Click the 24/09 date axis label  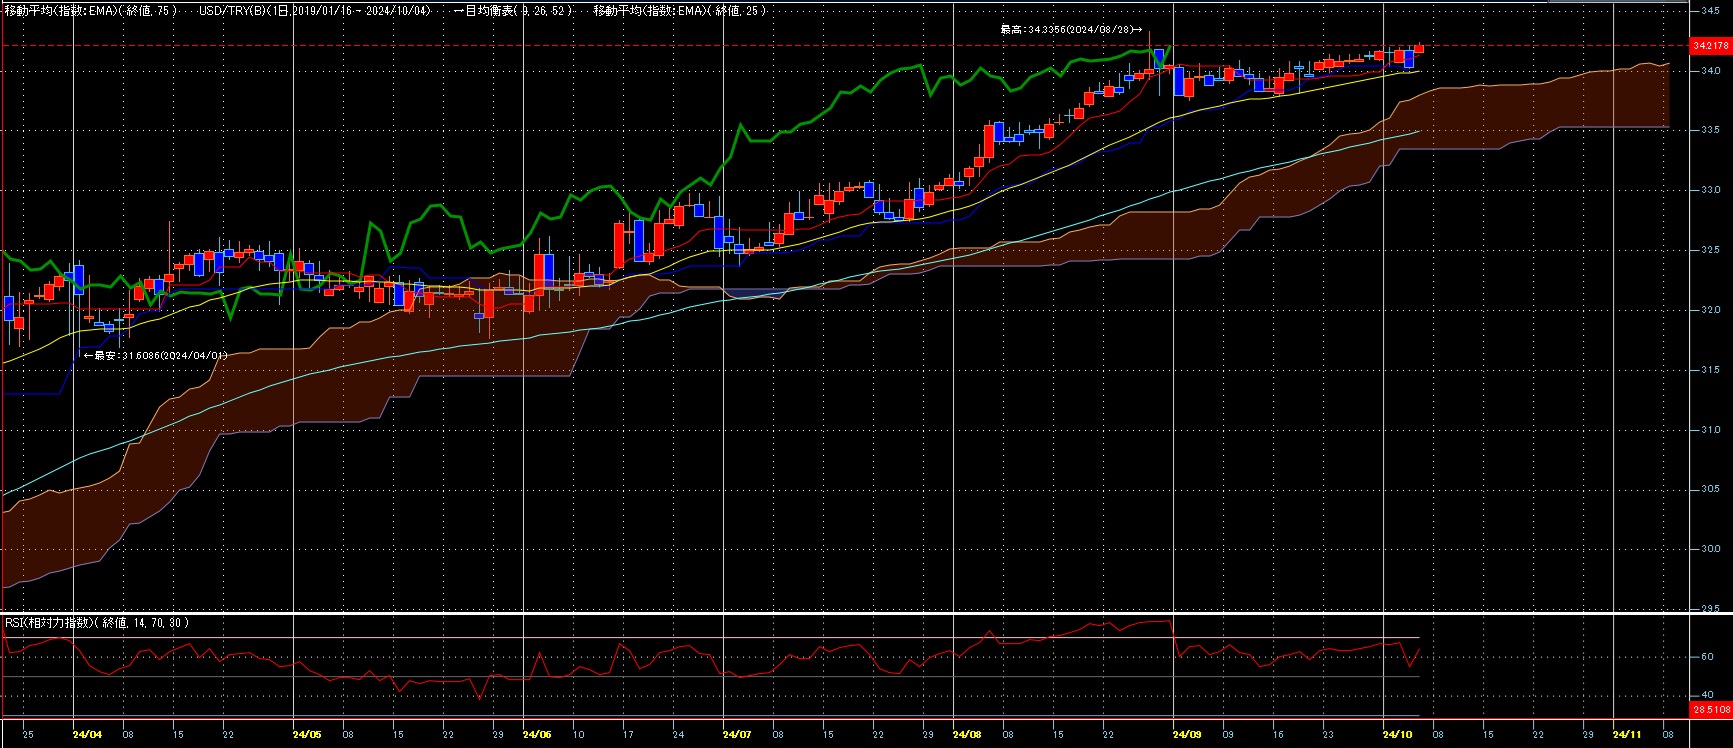pyautogui.click(x=1187, y=734)
